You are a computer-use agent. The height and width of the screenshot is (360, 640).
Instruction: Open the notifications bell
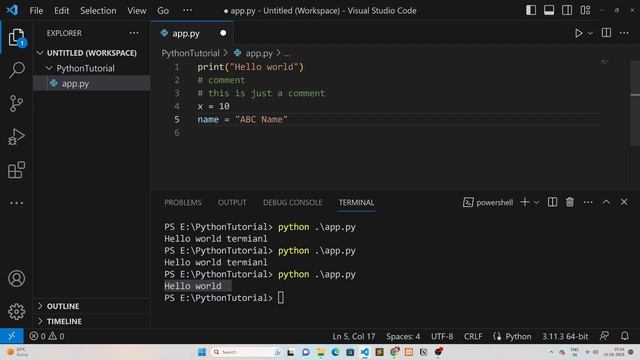point(624,336)
